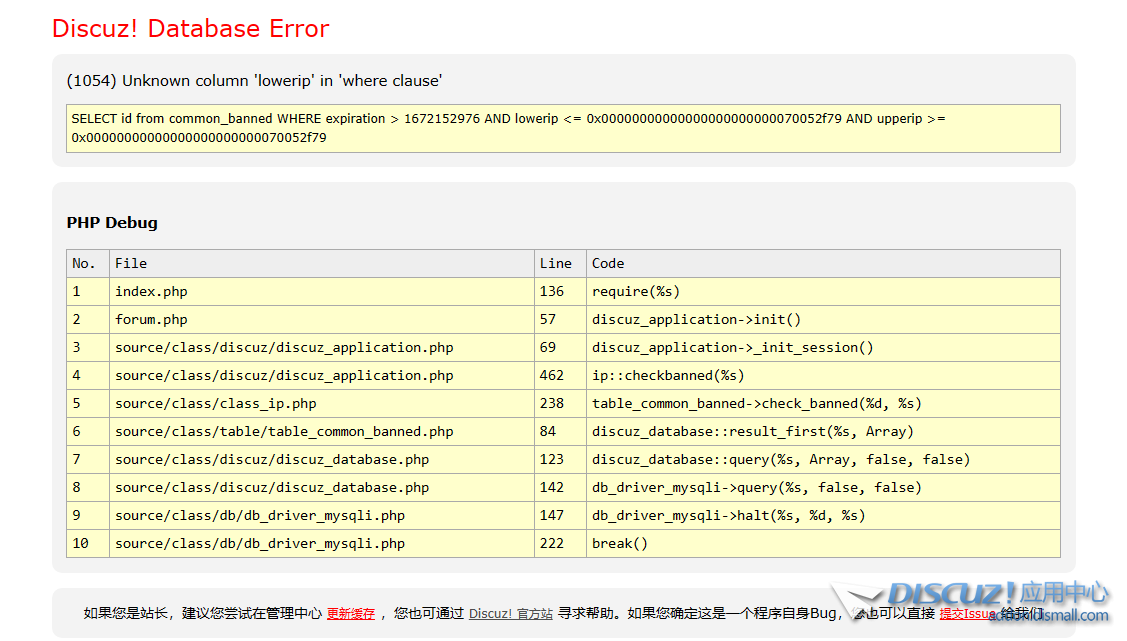The height and width of the screenshot is (641, 1127).
Task: Click the discuz_application->init() code cell
Action: click(x=696, y=320)
